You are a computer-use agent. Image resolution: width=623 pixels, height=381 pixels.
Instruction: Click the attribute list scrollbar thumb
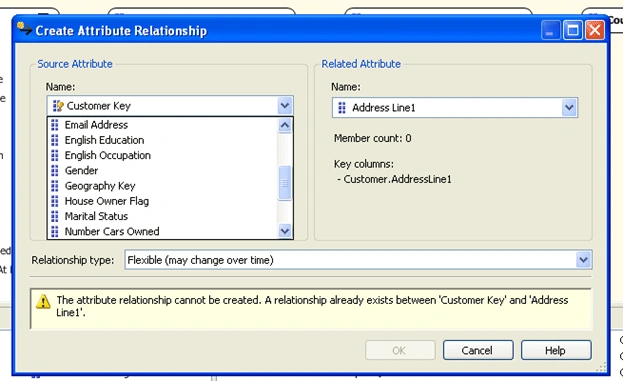[284, 183]
